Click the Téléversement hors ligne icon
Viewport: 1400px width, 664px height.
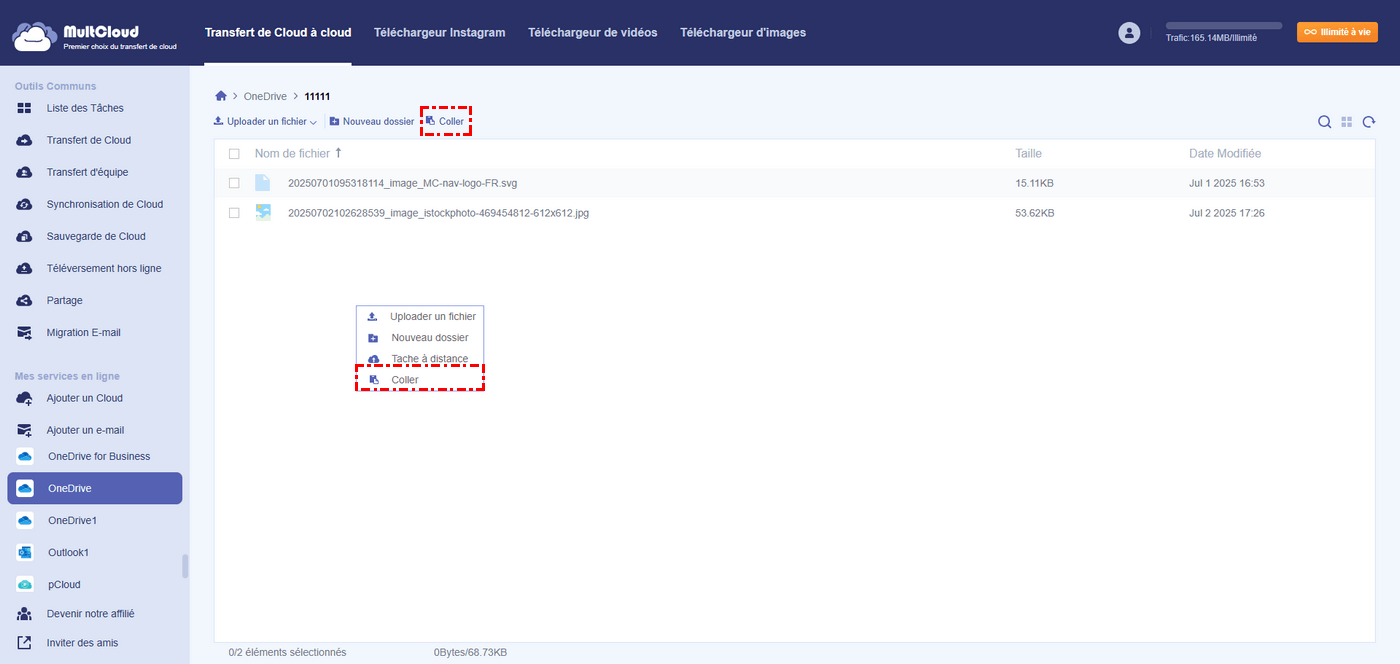(x=24, y=268)
